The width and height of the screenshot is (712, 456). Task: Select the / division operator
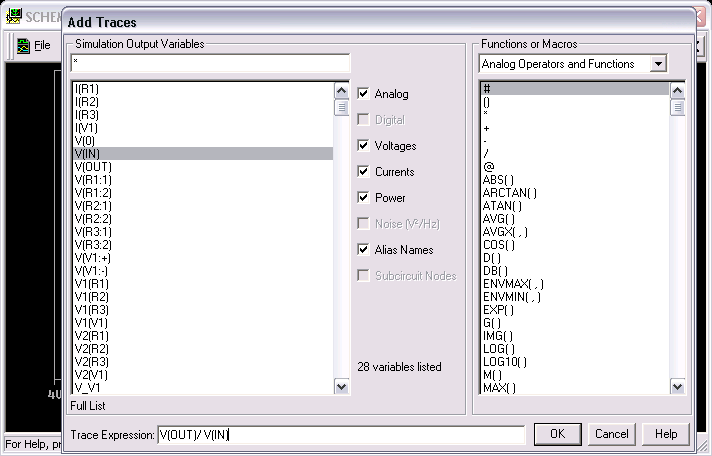575,154
